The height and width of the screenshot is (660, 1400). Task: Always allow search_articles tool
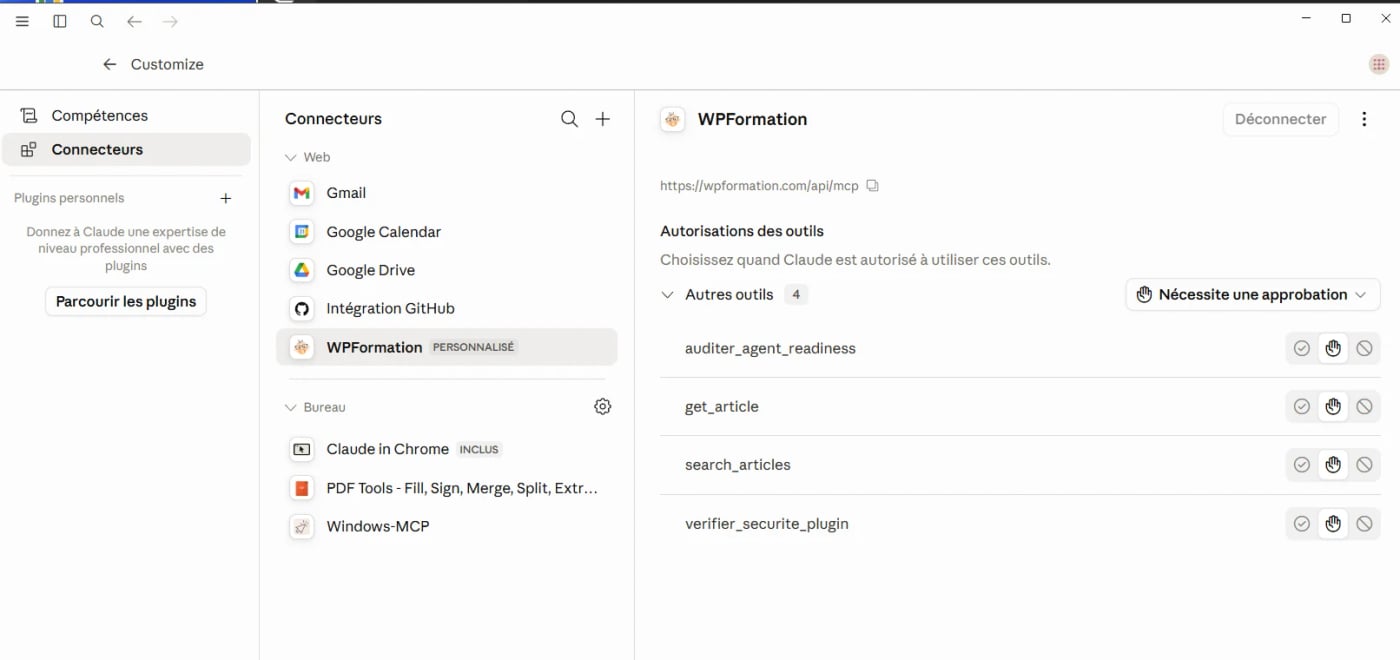(1301, 465)
